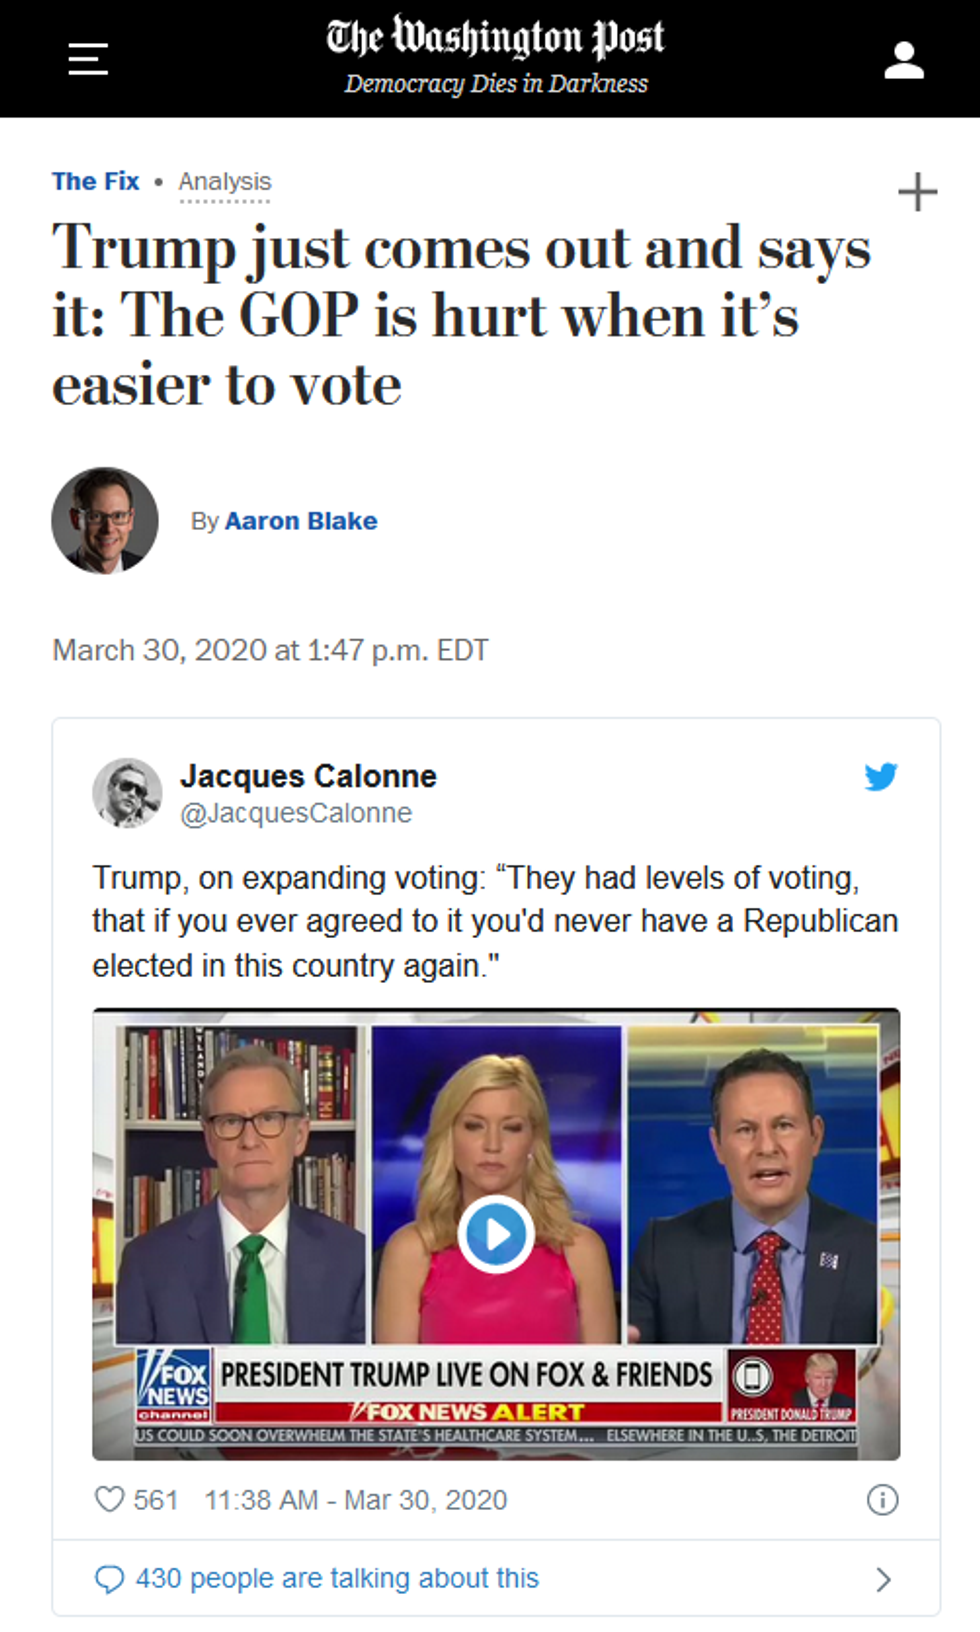Click the heart icon to like the tweet
This screenshot has width=980, height=1632.
(110, 1499)
